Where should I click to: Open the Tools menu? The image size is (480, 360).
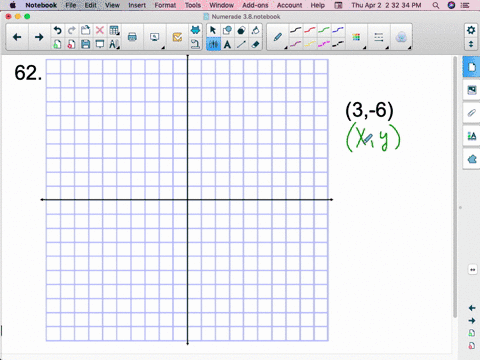click(193, 5)
